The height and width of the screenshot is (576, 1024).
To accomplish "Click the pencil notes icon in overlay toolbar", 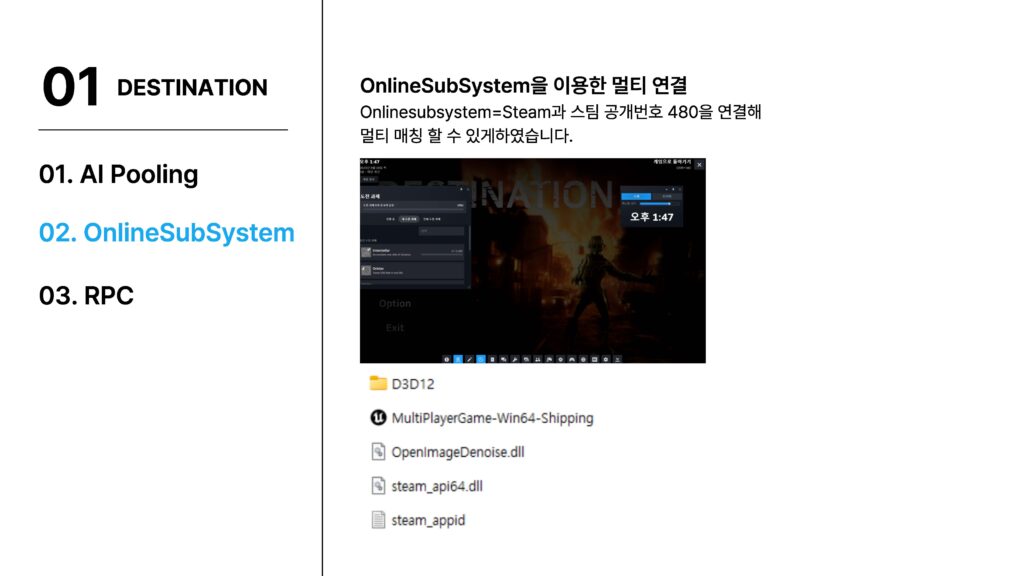I will point(469,358).
